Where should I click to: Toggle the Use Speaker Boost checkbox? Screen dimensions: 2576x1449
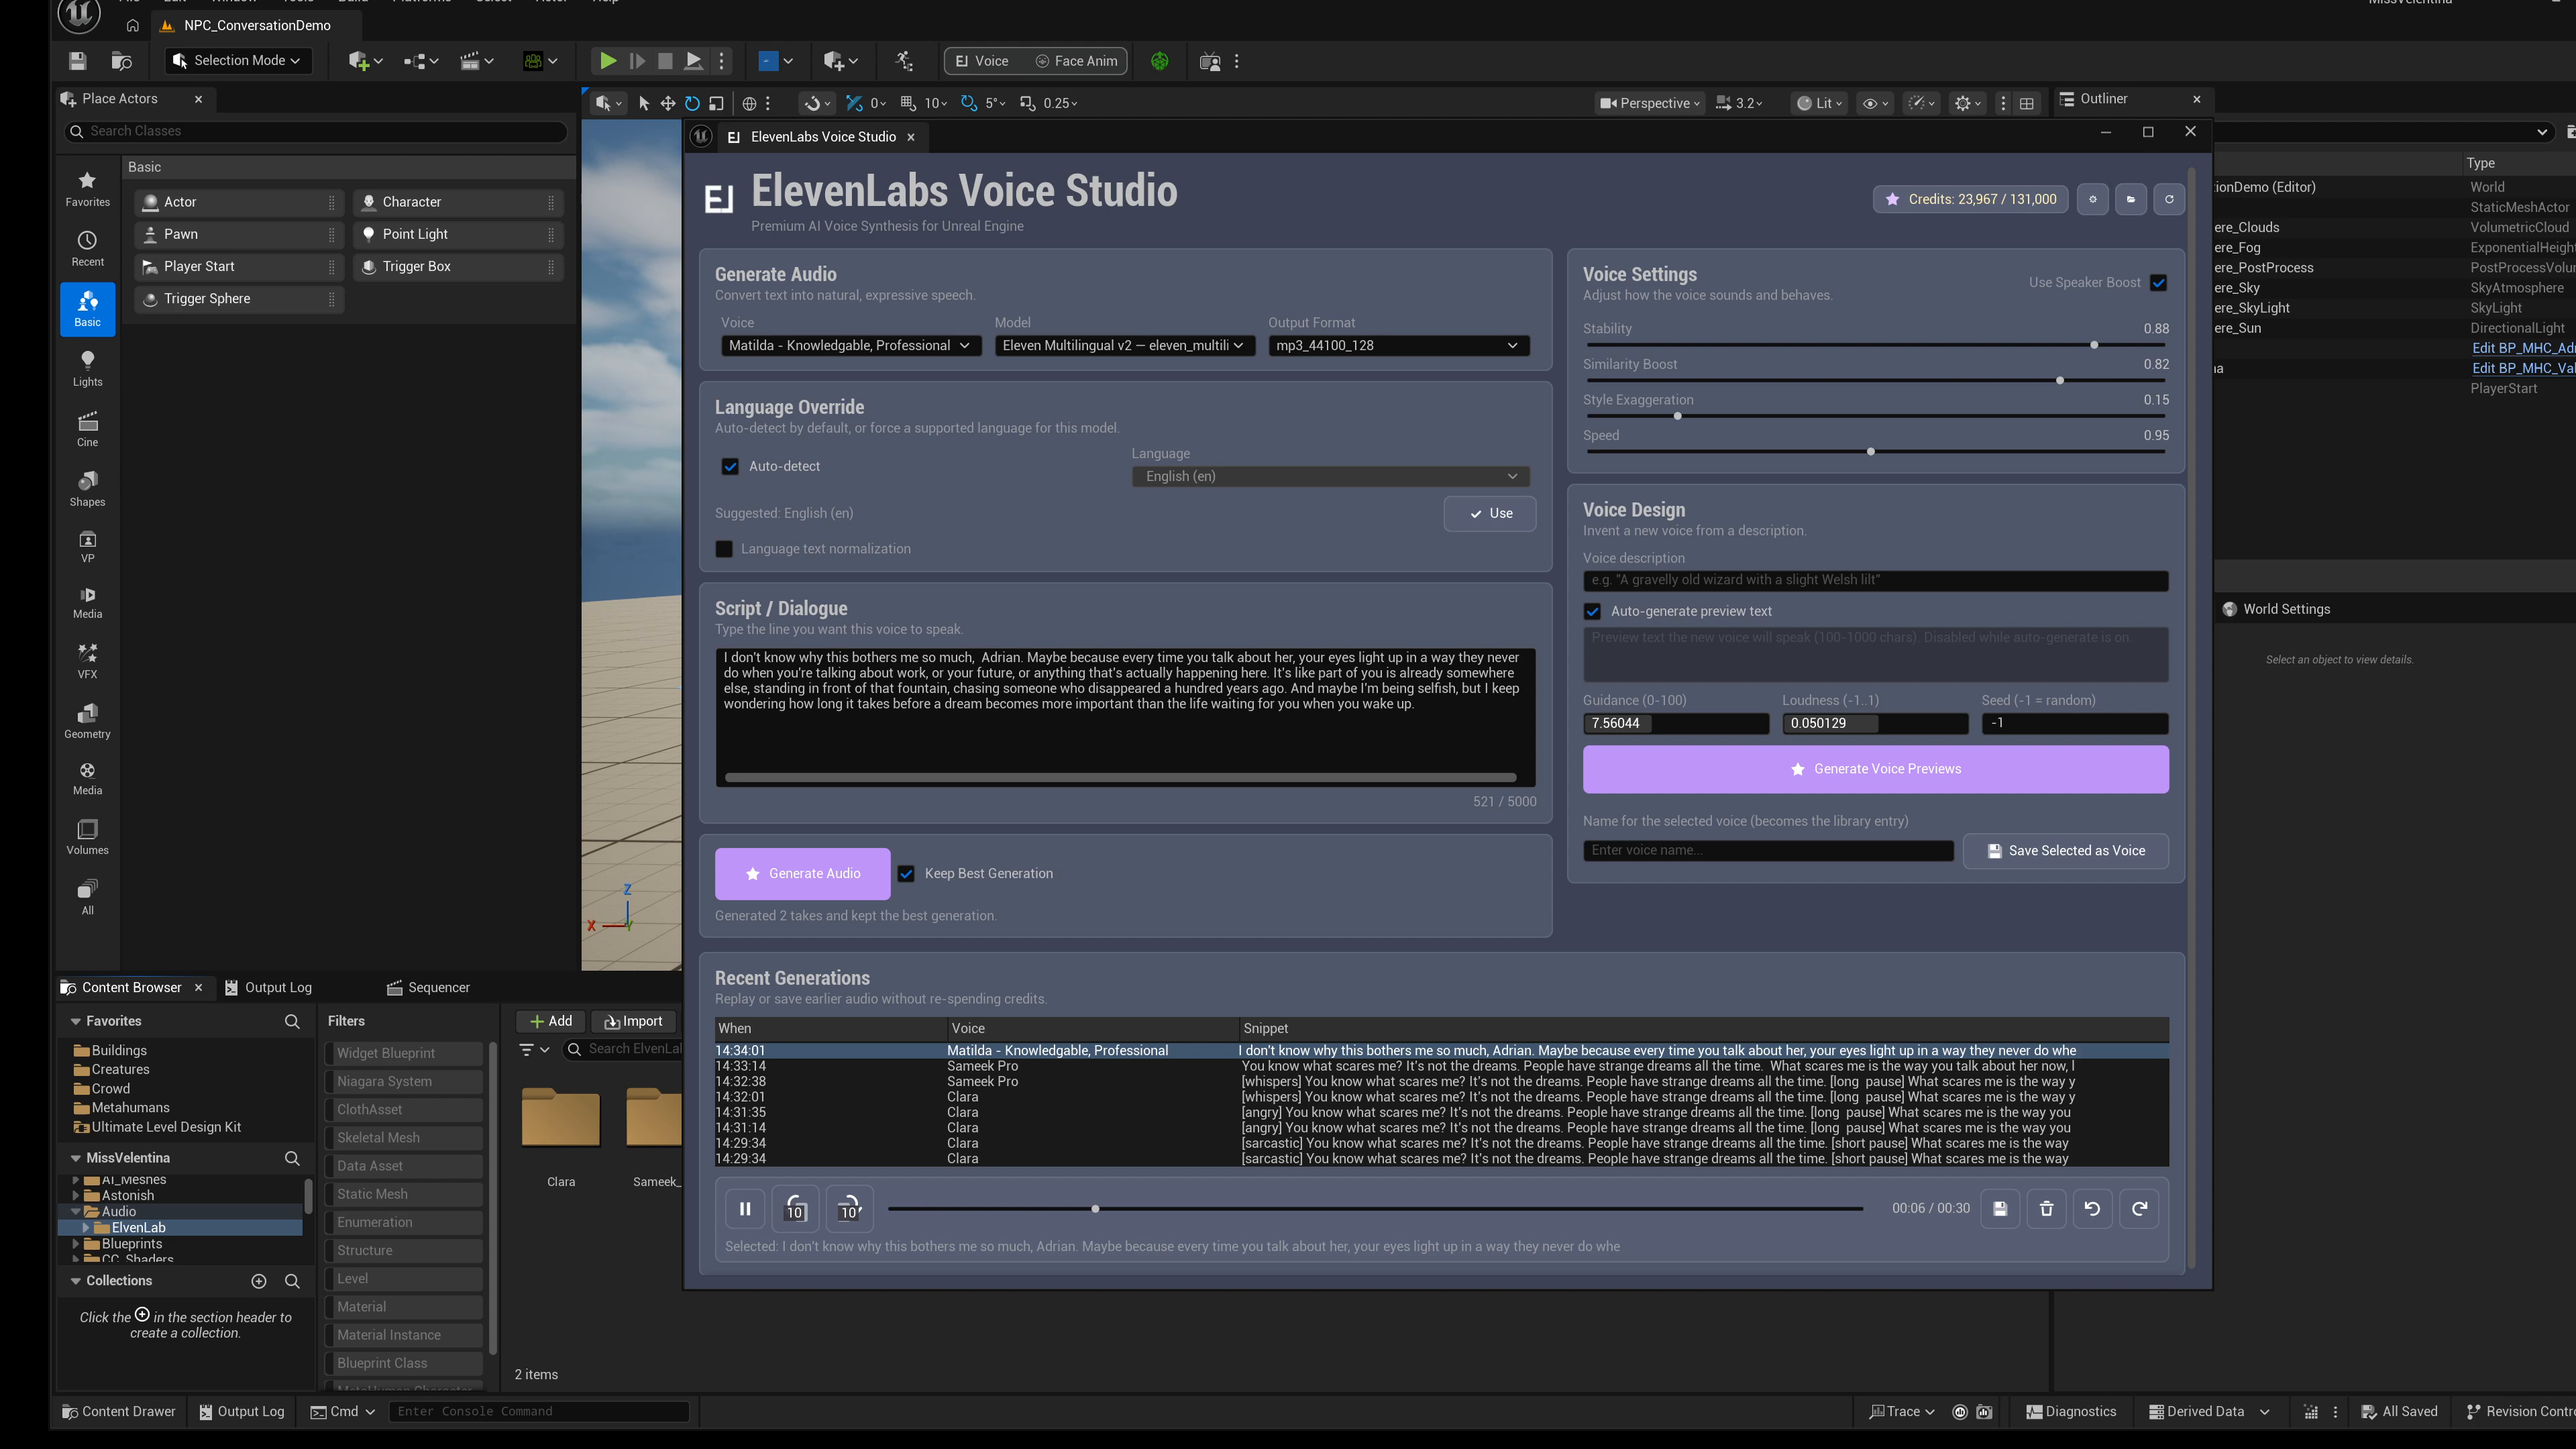pyautogui.click(x=2158, y=283)
